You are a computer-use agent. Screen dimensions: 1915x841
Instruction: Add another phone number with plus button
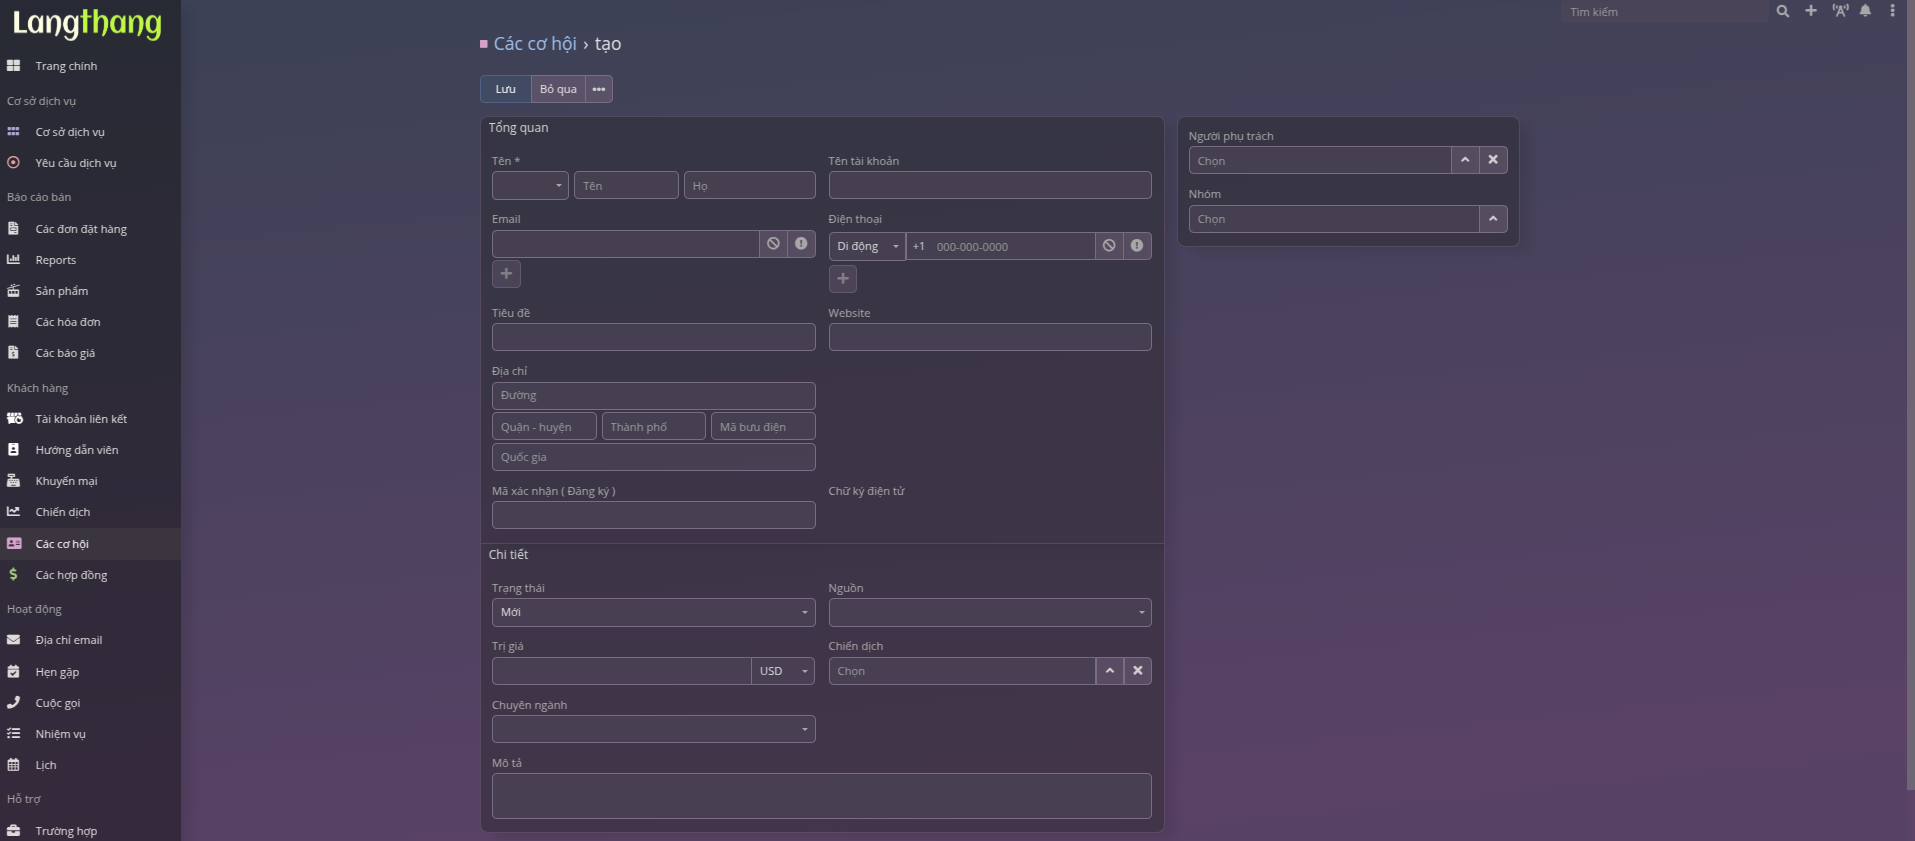pos(843,279)
